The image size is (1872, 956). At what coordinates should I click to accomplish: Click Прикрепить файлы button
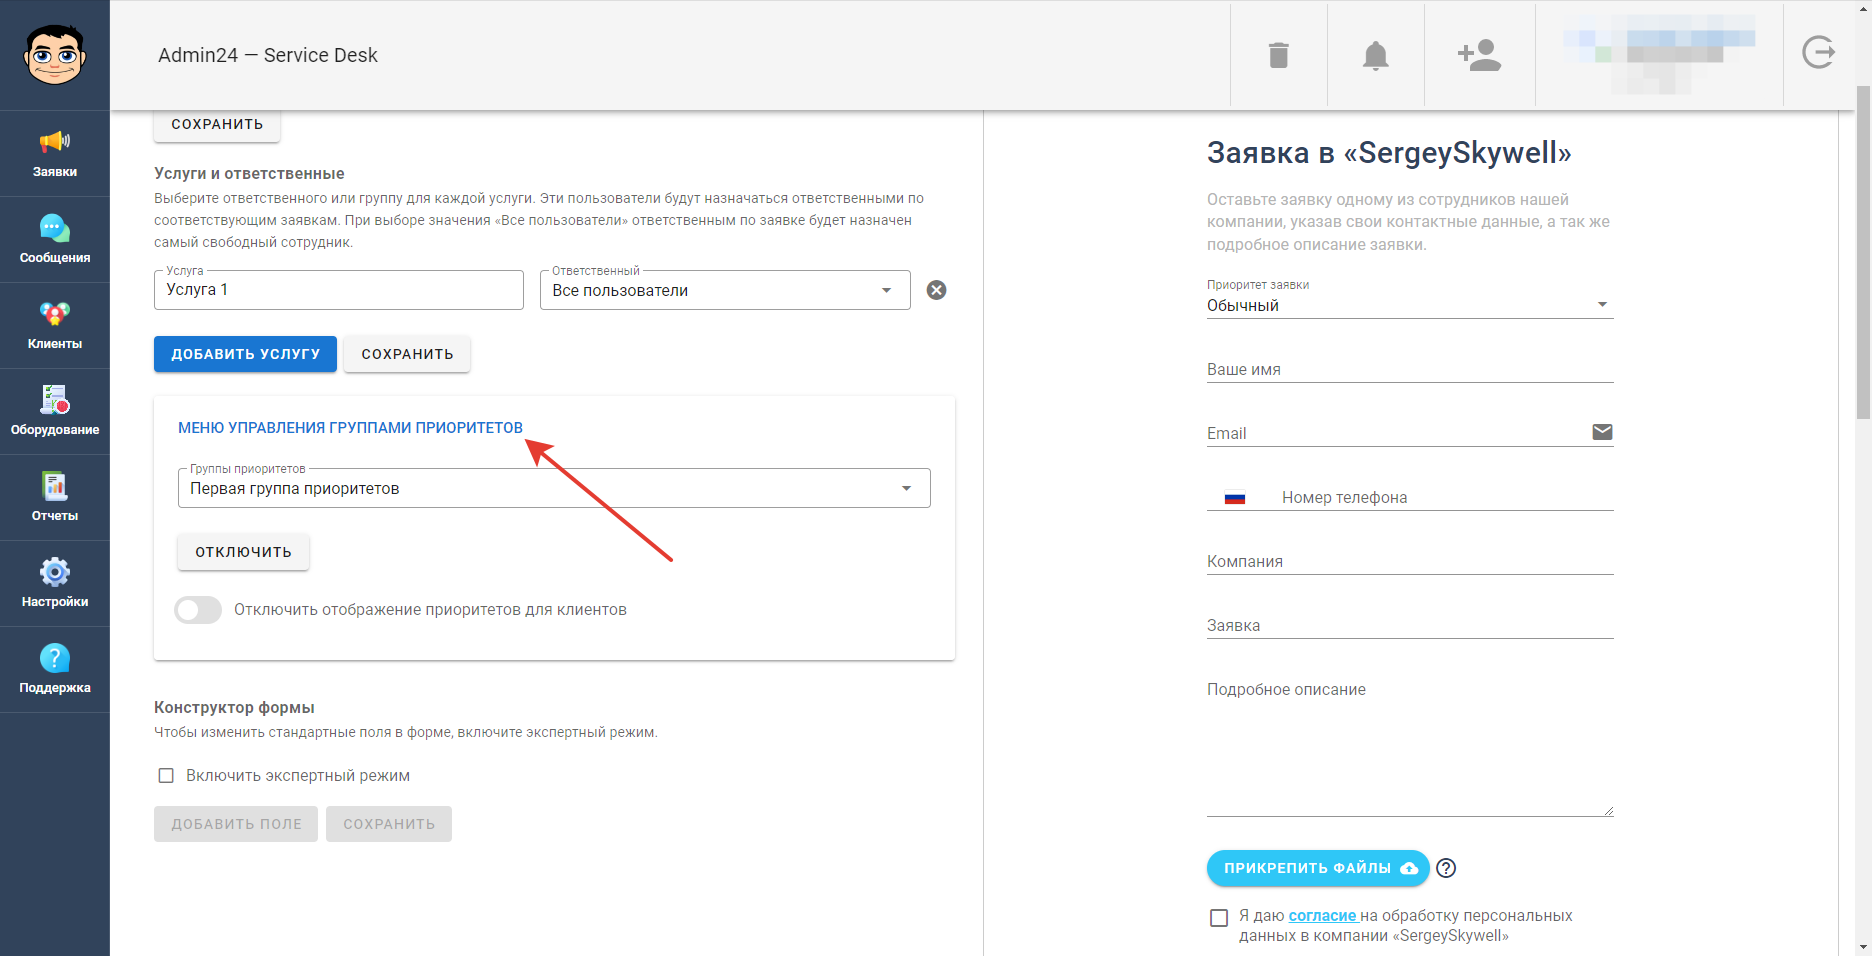click(x=1318, y=868)
